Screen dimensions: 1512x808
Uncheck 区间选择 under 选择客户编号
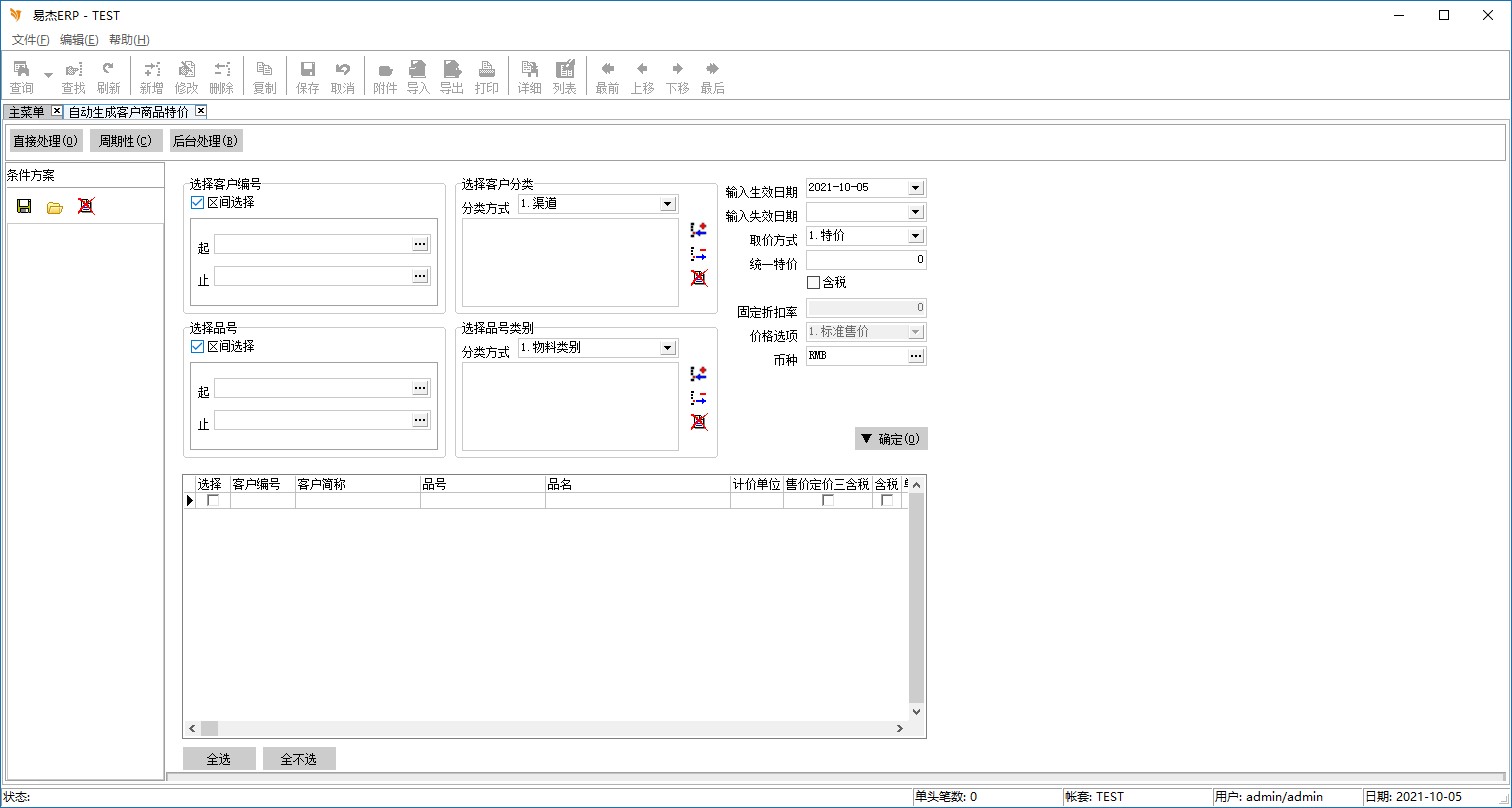click(x=198, y=202)
